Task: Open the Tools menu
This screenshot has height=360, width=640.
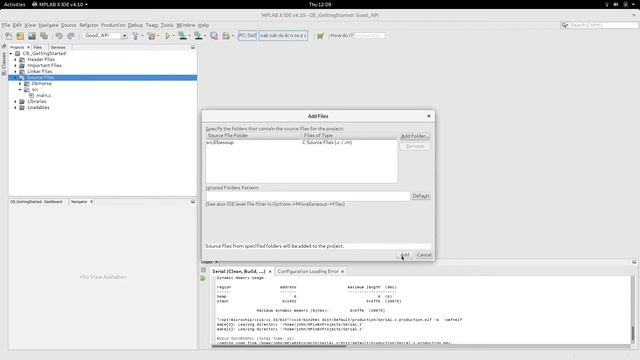Action: tap(167, 25)
